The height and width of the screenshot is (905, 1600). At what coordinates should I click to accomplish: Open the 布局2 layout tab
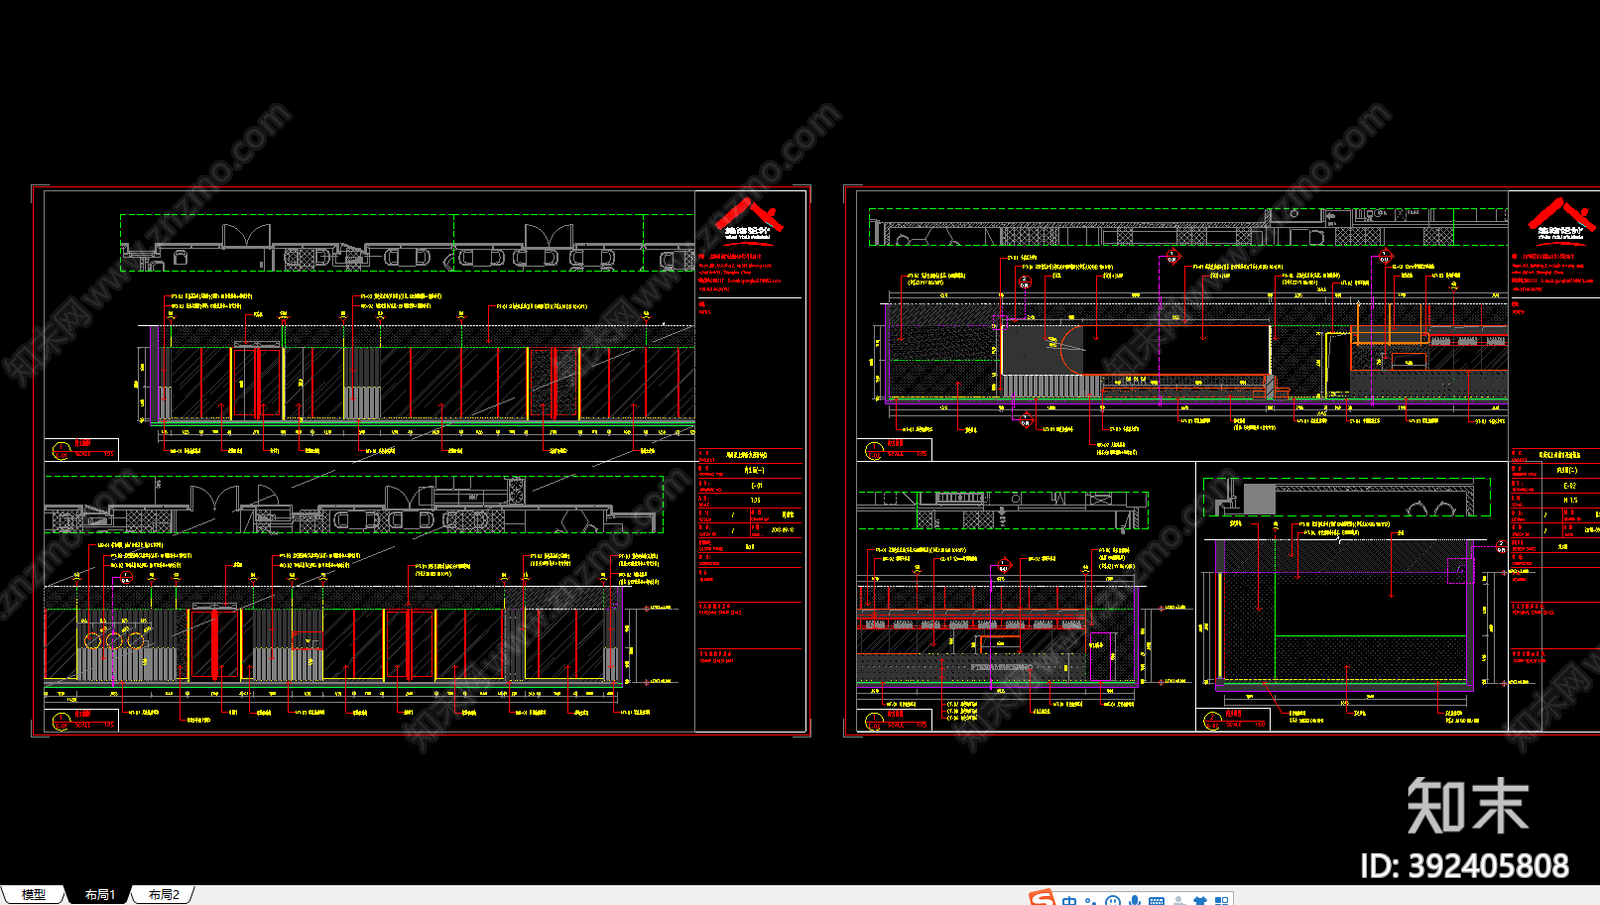click(x=163, y=895)
